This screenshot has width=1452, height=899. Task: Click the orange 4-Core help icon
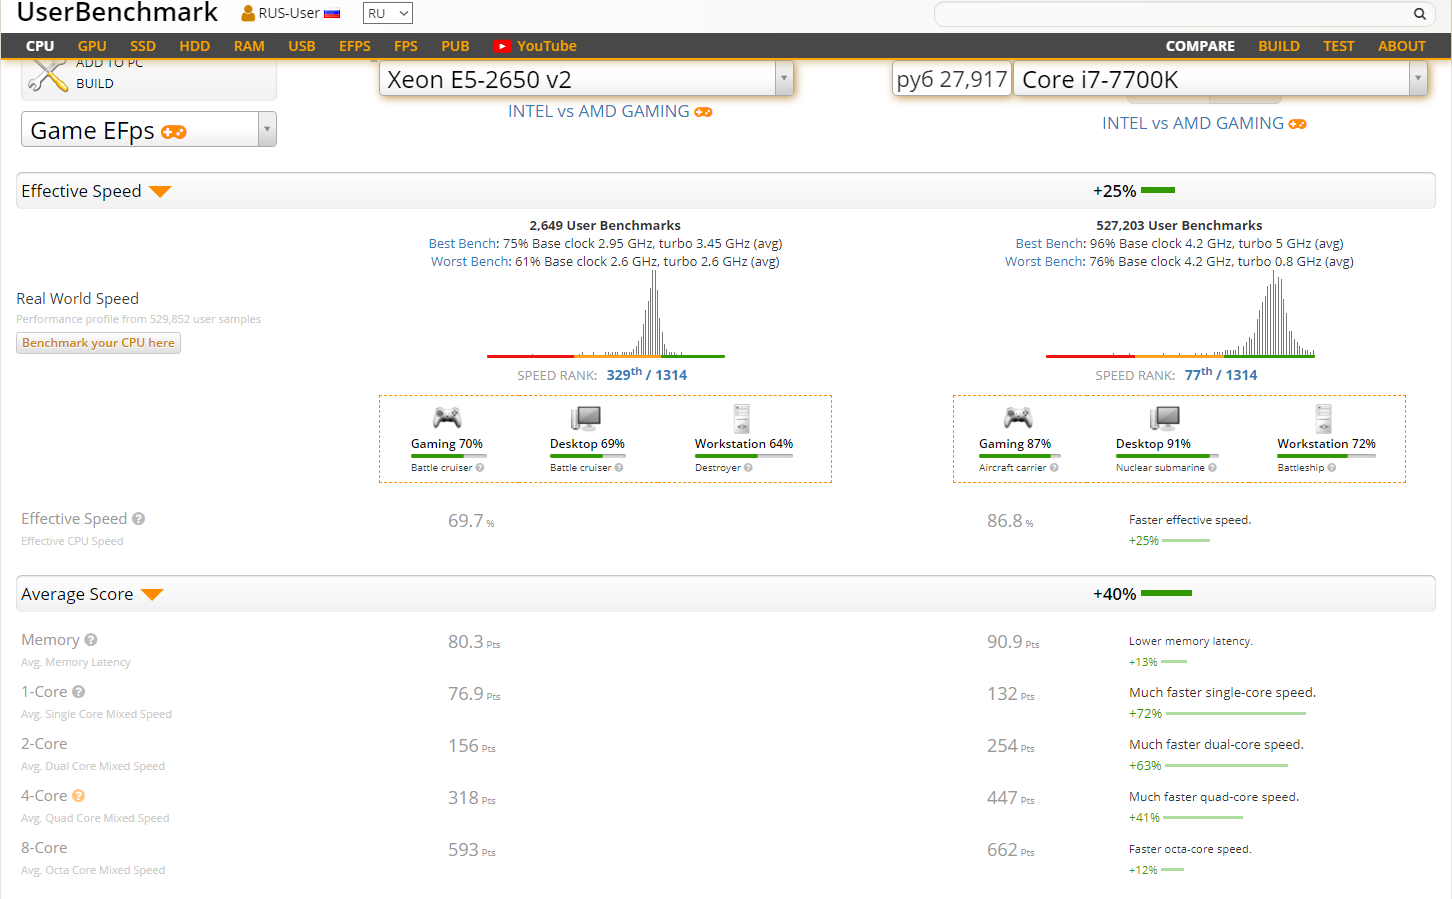79,796
